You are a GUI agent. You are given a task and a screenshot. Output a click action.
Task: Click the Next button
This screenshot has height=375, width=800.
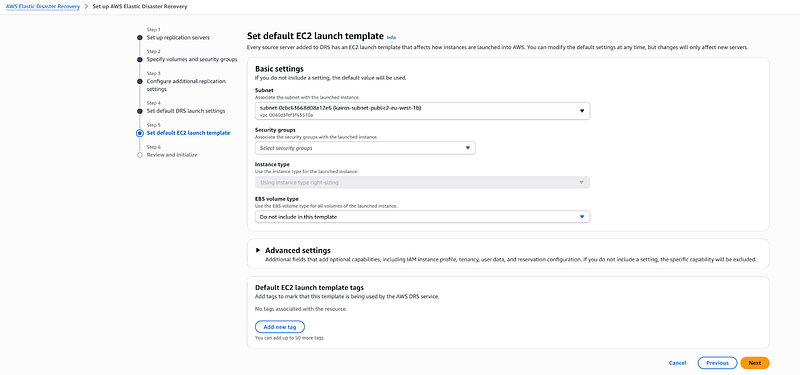click(755, 363)
